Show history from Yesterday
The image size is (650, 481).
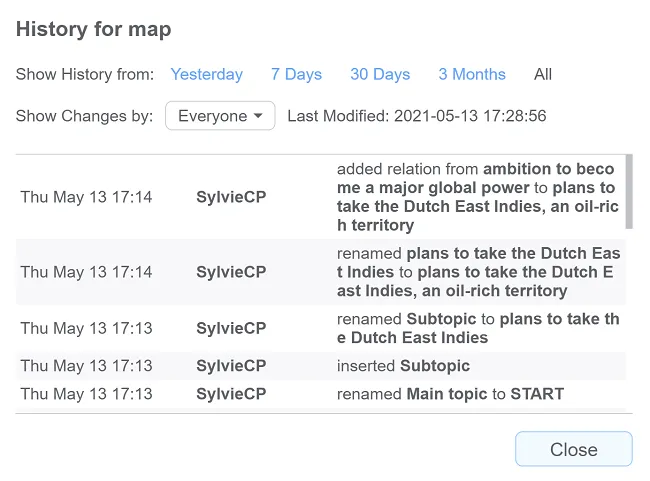[x=206, y=74]
